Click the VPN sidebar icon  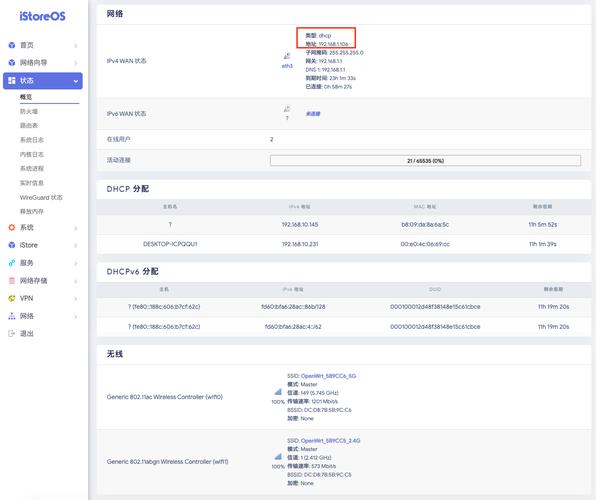coord(12,298)
